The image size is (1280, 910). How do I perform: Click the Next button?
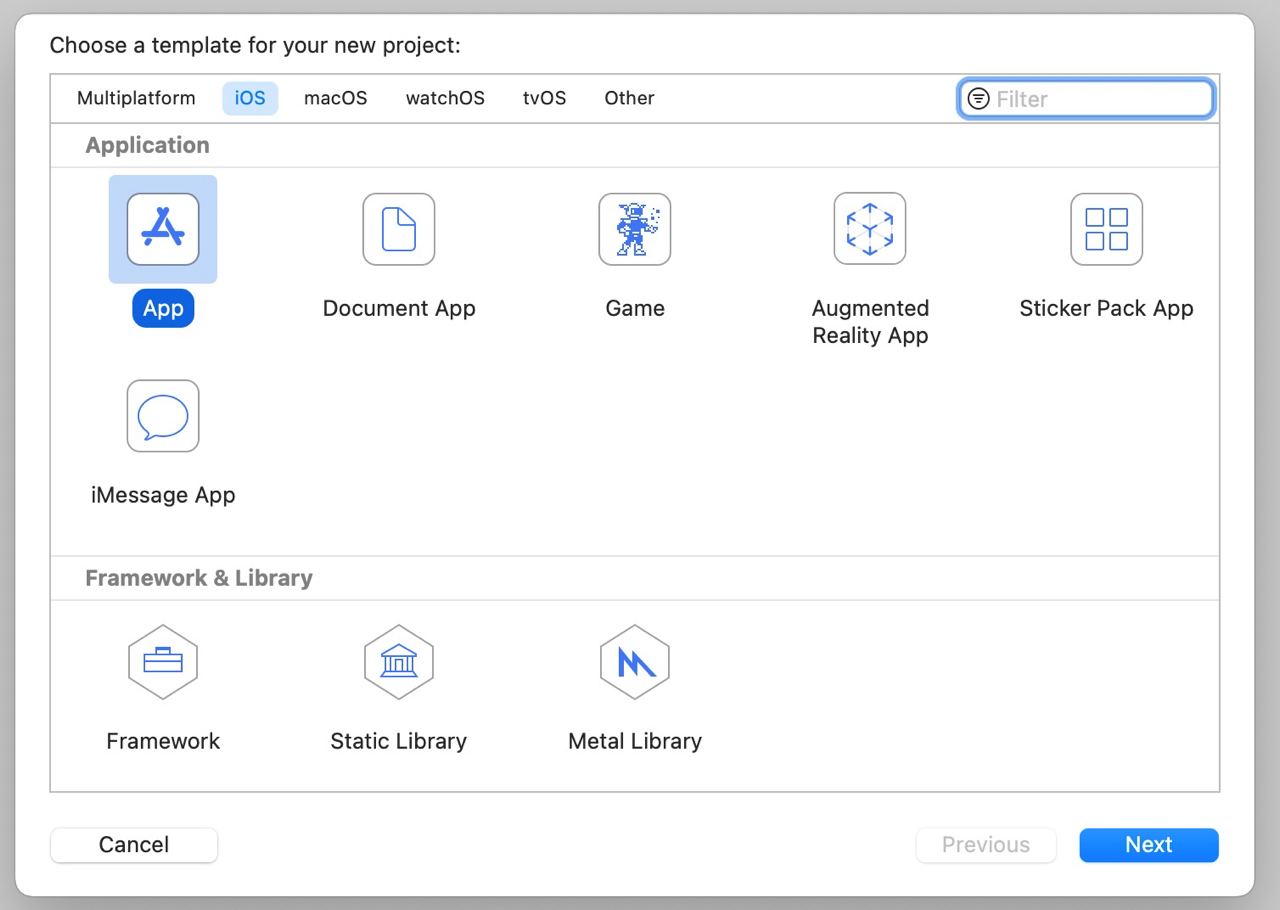pyautogui.click(x=1149, y=845)
